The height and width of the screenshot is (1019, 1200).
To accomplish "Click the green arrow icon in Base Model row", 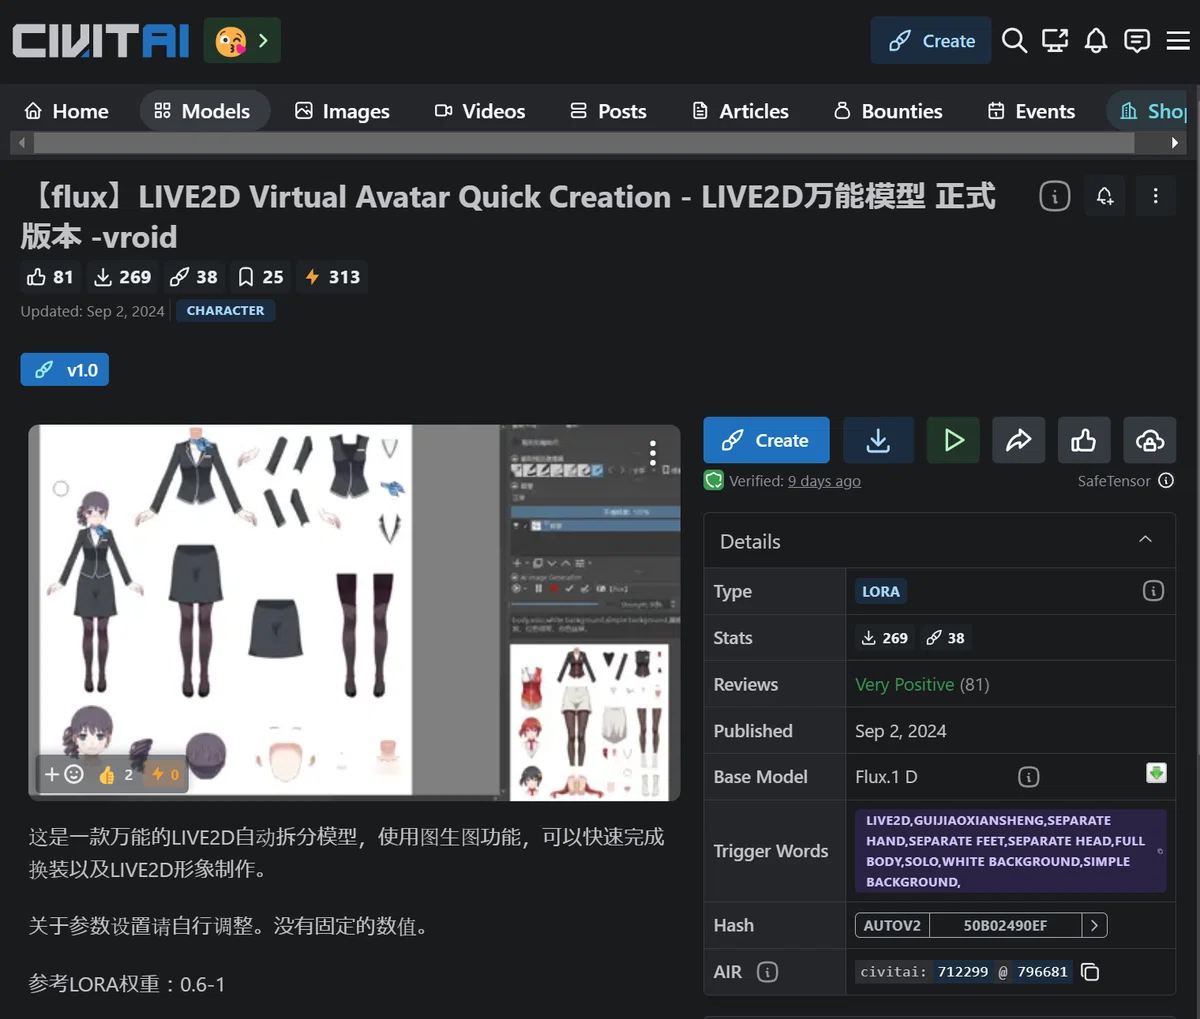I will coord(1156,773).
